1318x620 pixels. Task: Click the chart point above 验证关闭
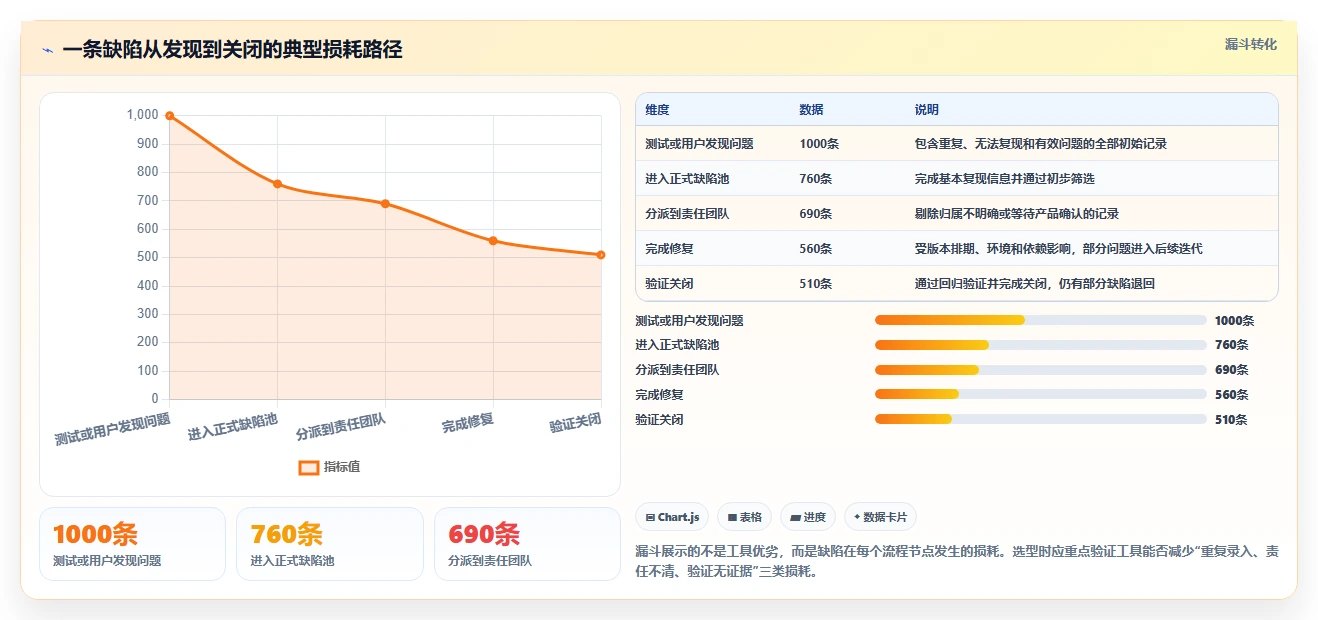[601, 255]
